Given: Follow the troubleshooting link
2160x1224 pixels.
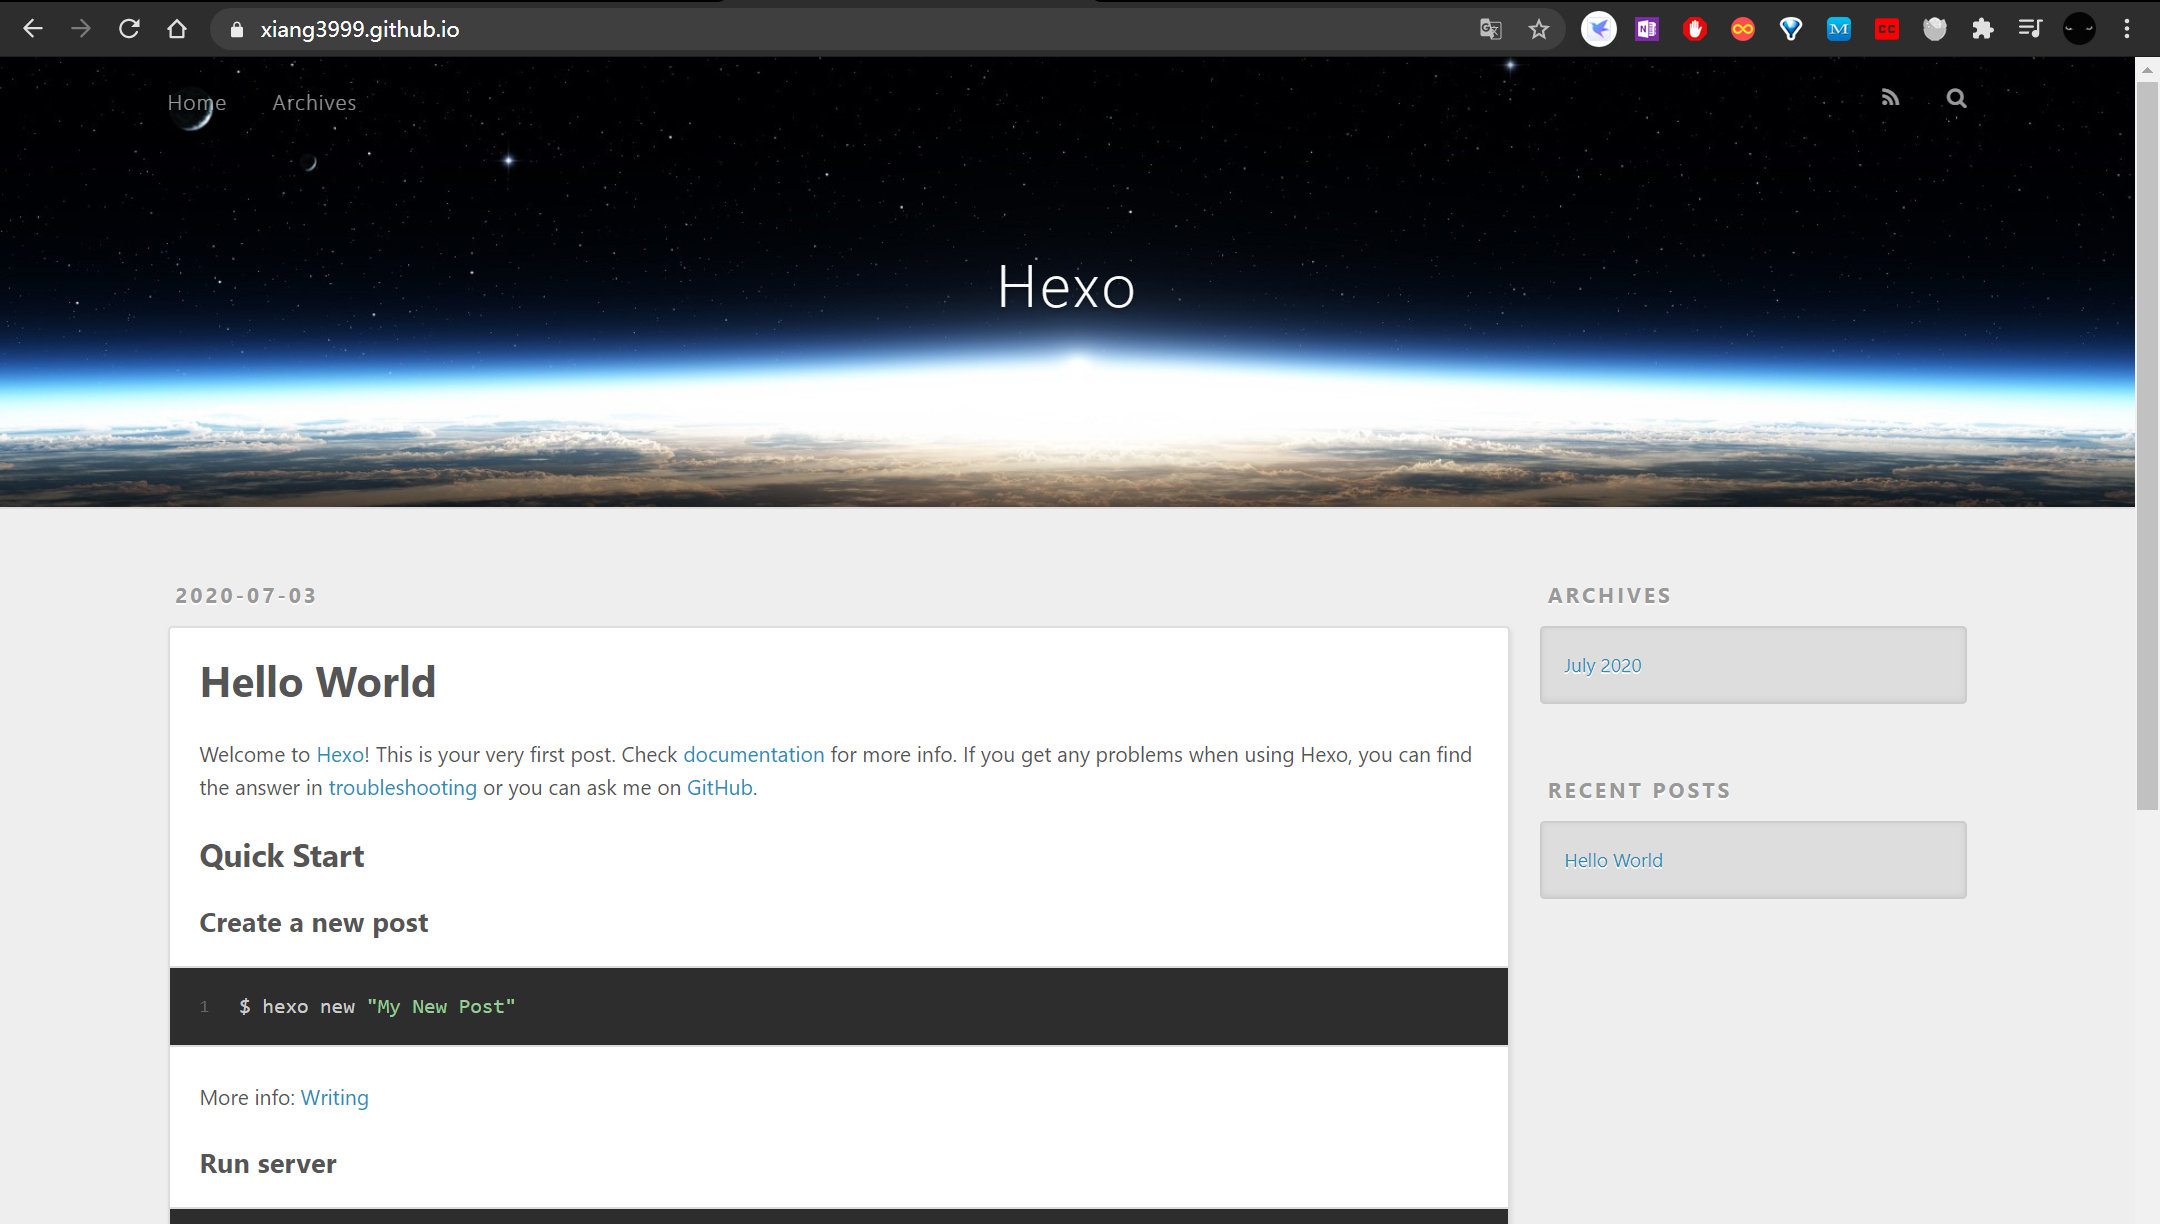Looking at the screenshot, I should click(402, 788).
